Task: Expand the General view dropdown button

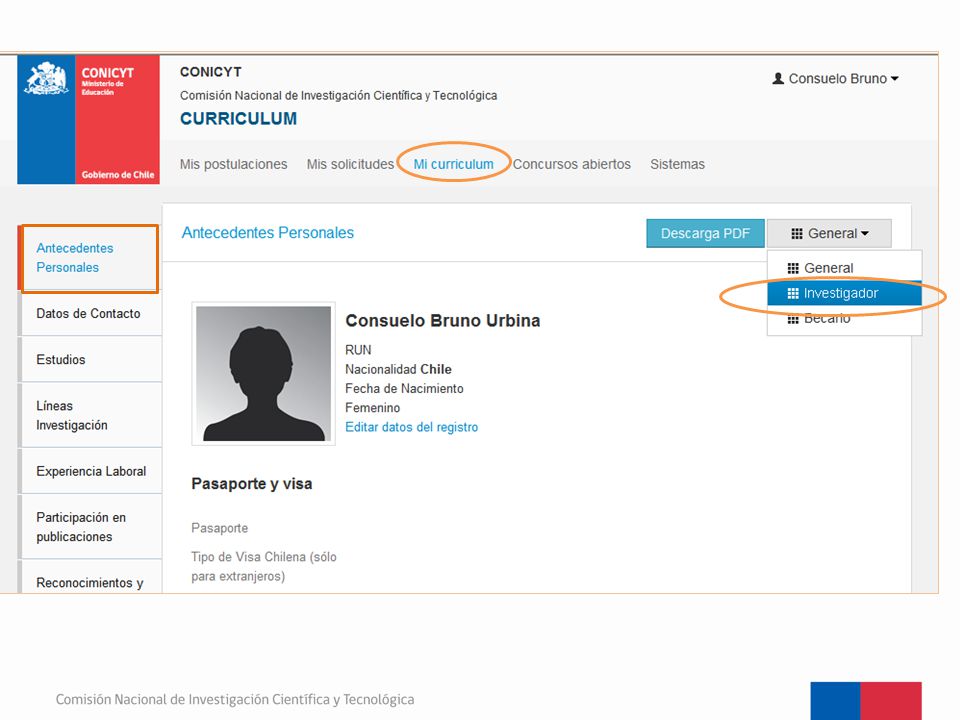Action: click(829, 233)
